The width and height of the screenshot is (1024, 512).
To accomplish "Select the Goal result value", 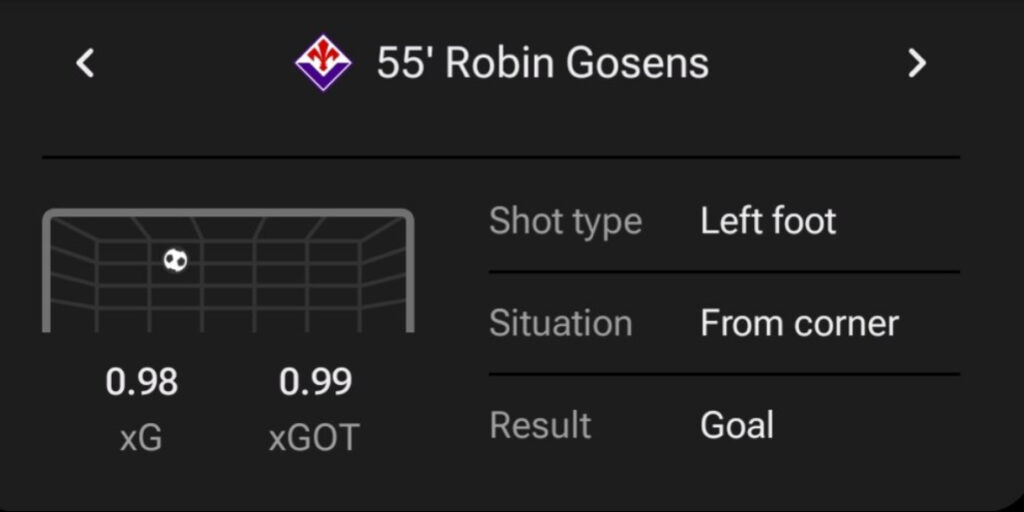I will 737,425.
